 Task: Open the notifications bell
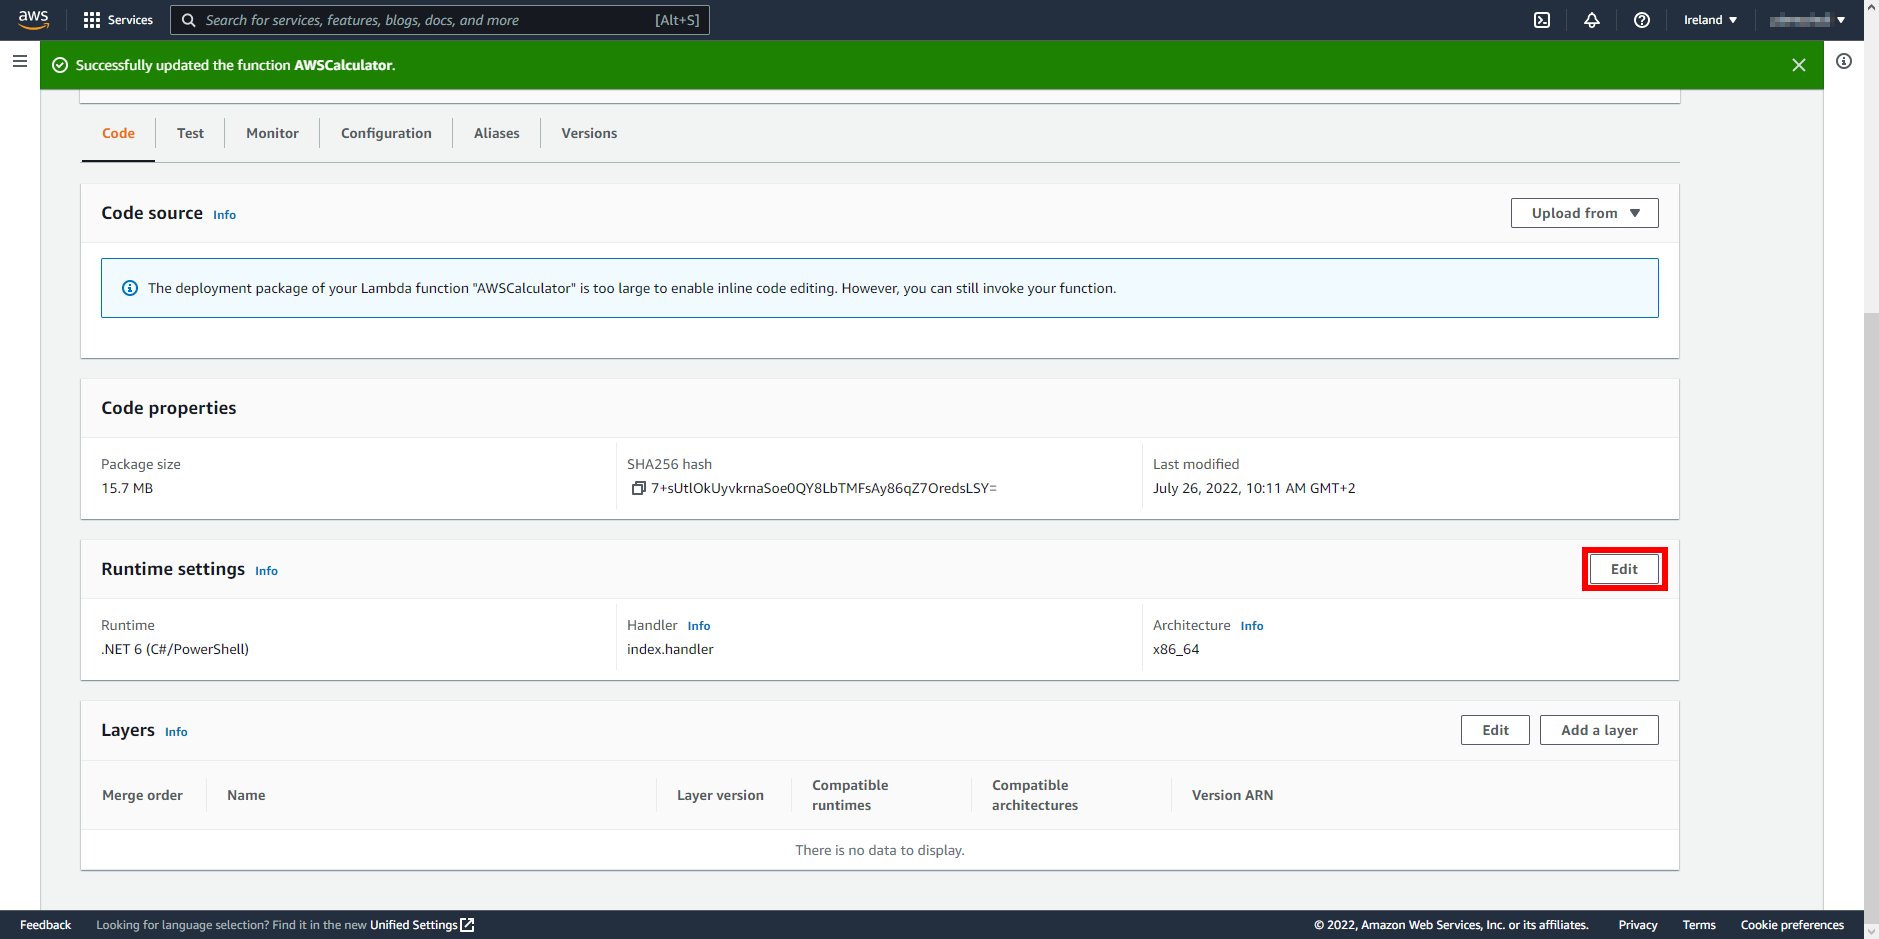[1592, 20]
